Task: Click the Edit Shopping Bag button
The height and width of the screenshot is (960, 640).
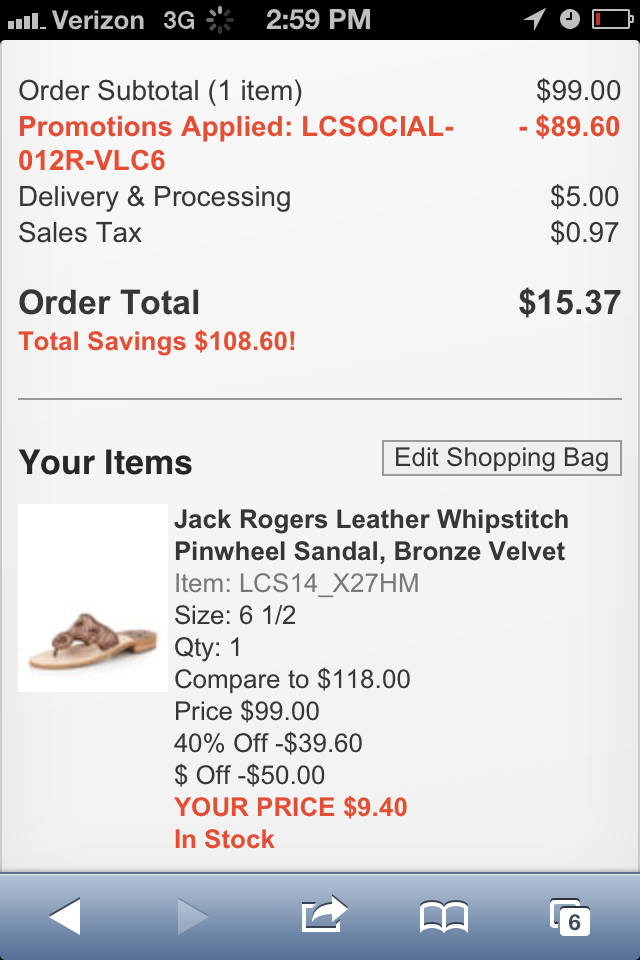Action: (501, 458)
